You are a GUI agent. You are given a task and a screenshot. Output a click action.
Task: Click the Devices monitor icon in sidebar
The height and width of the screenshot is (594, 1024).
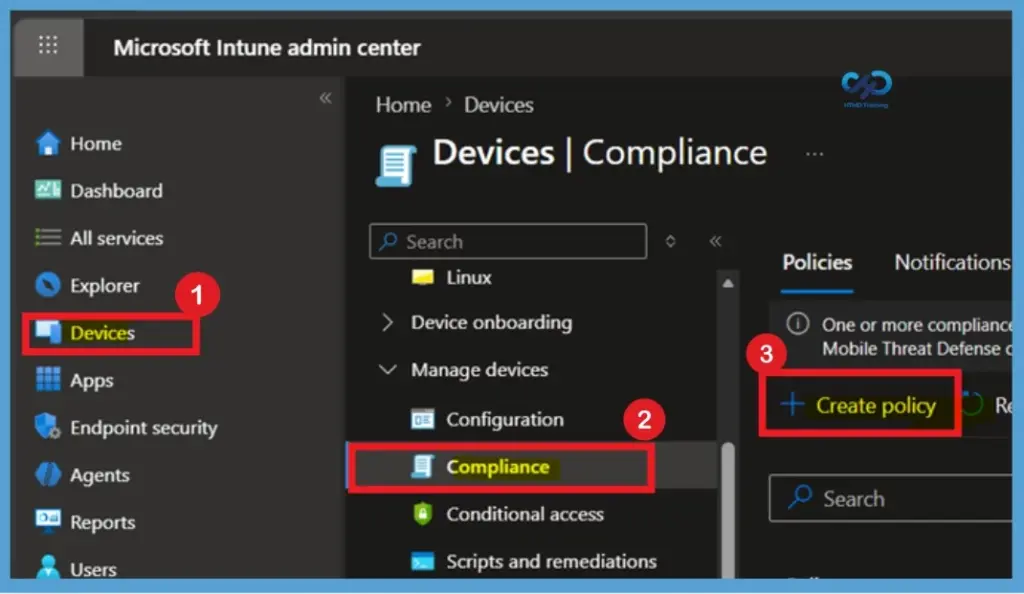48,332
